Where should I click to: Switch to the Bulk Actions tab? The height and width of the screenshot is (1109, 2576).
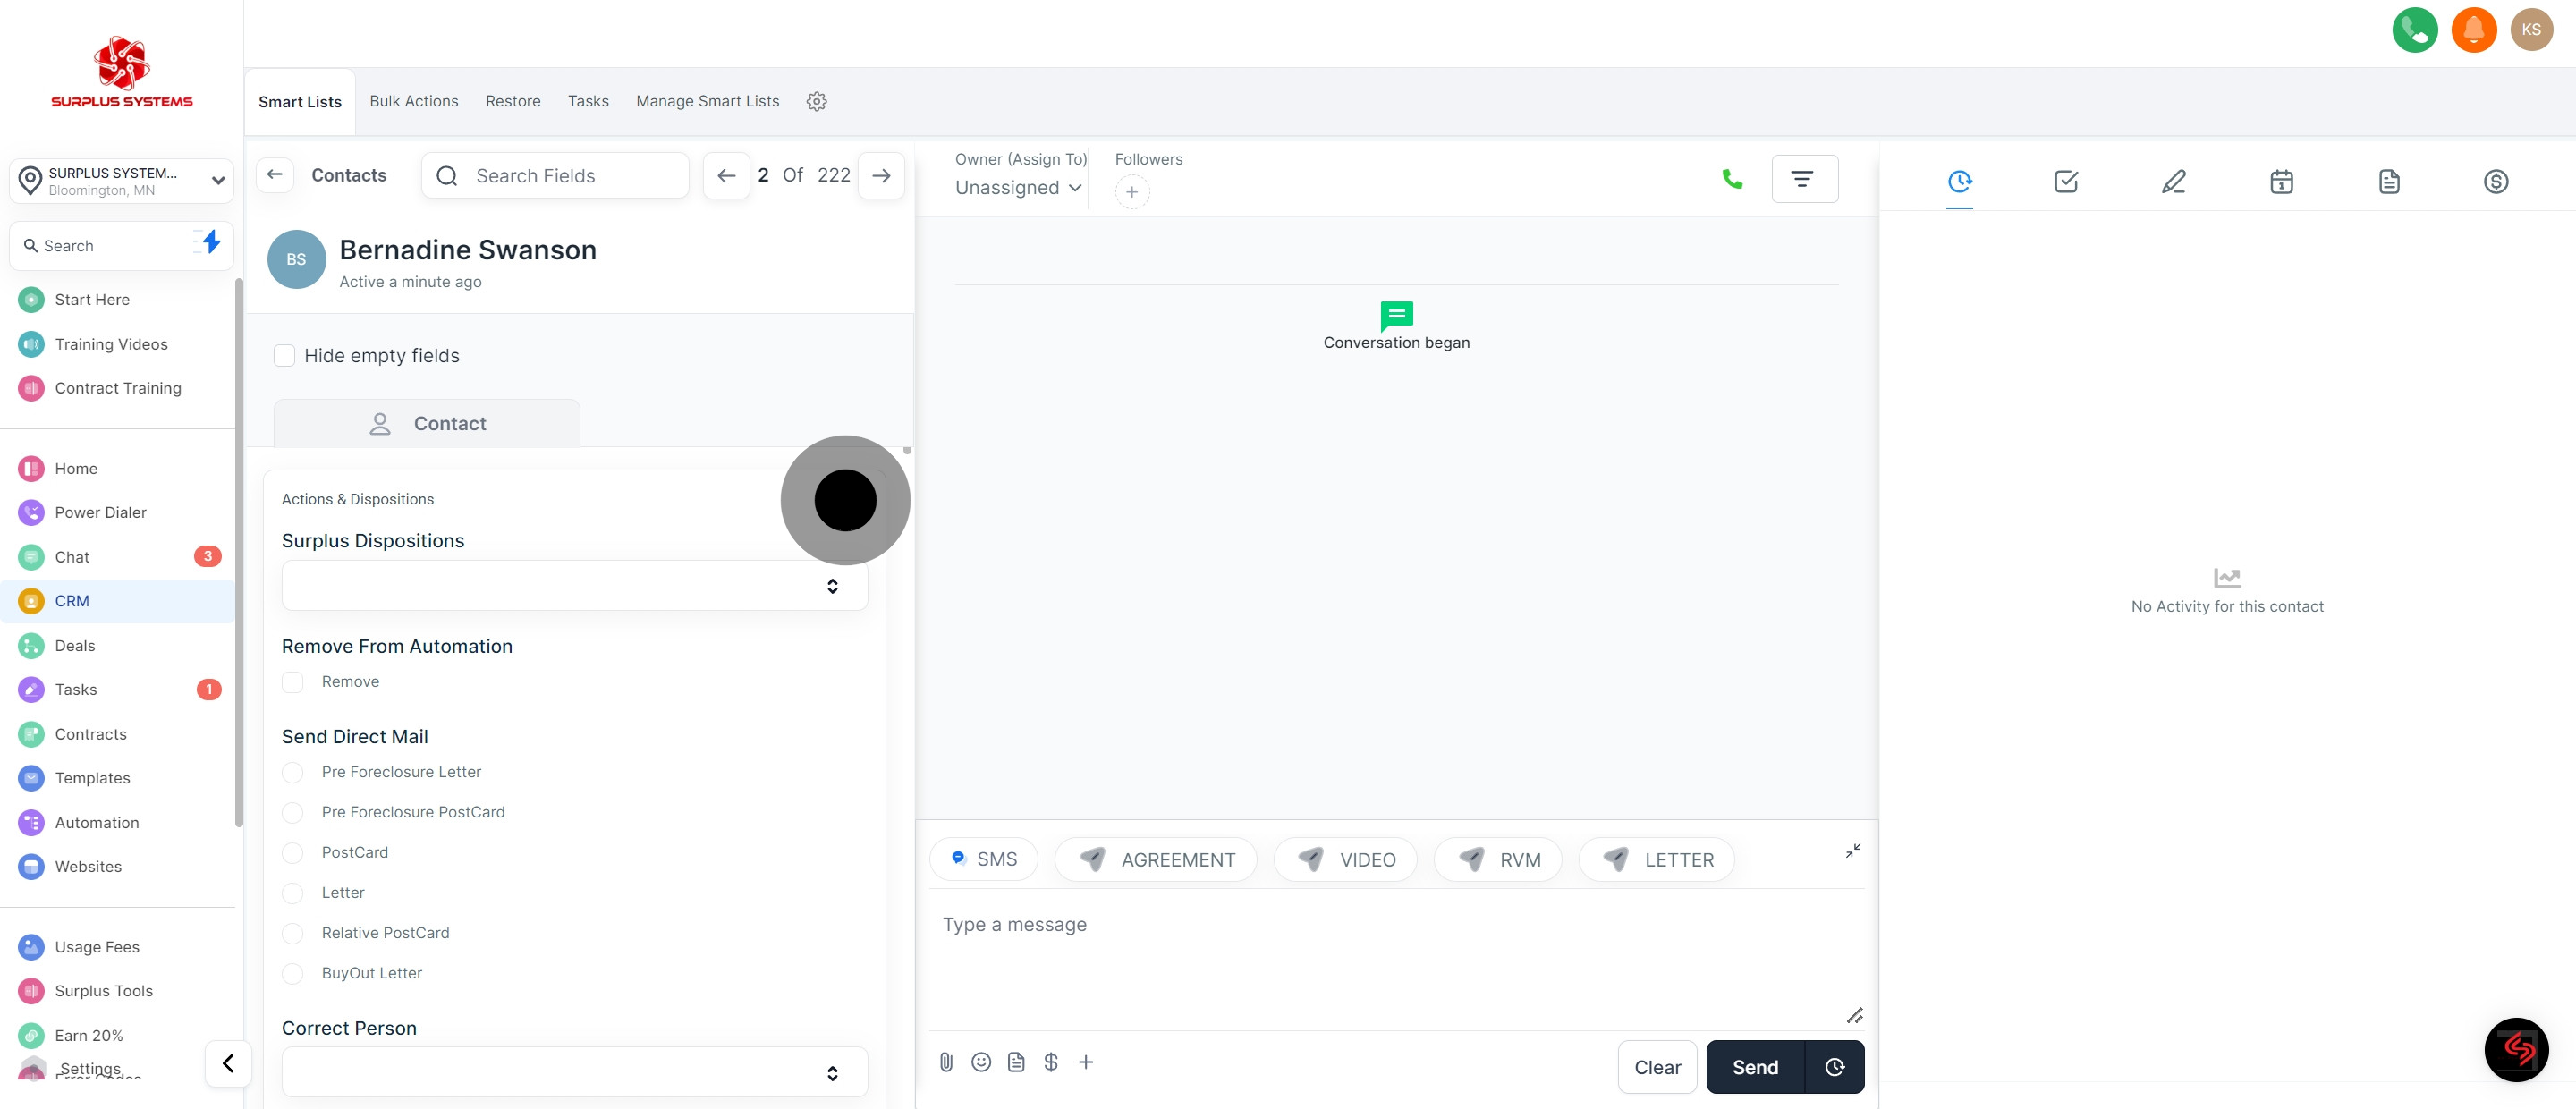[x=414, y=101]
